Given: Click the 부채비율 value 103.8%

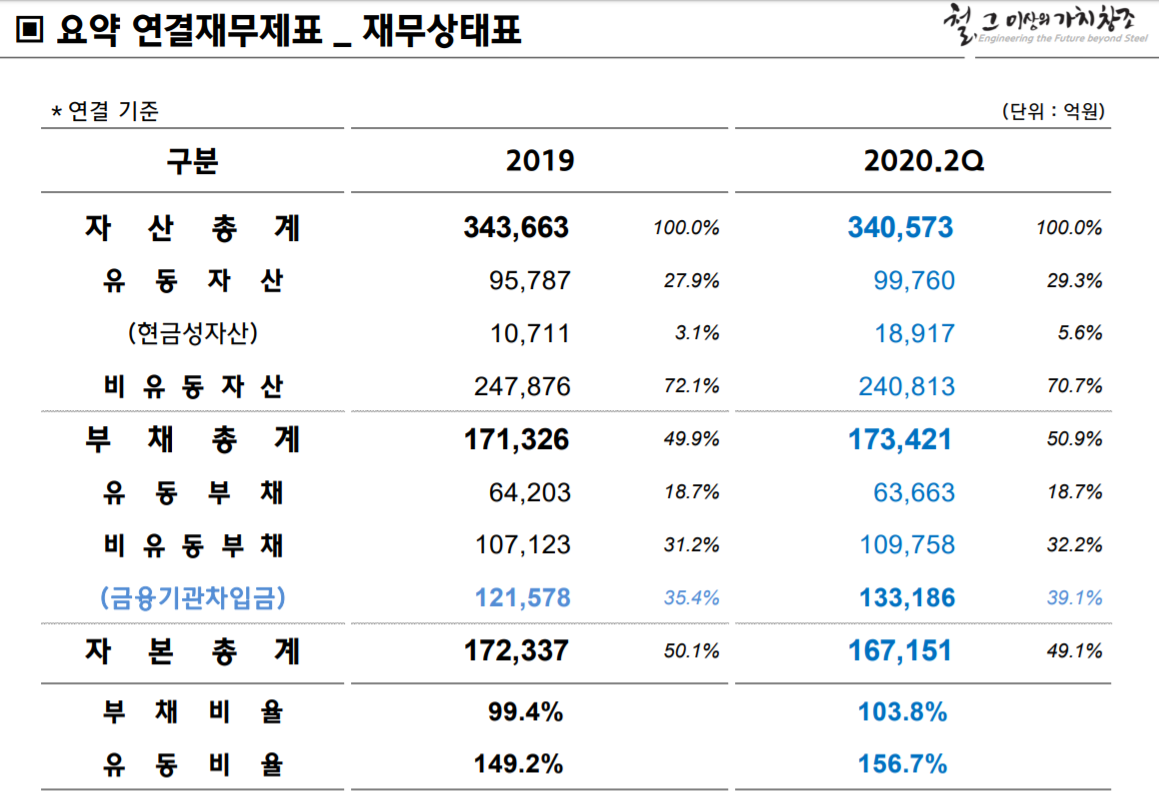Looking at the screenshot, I should 902,713.
